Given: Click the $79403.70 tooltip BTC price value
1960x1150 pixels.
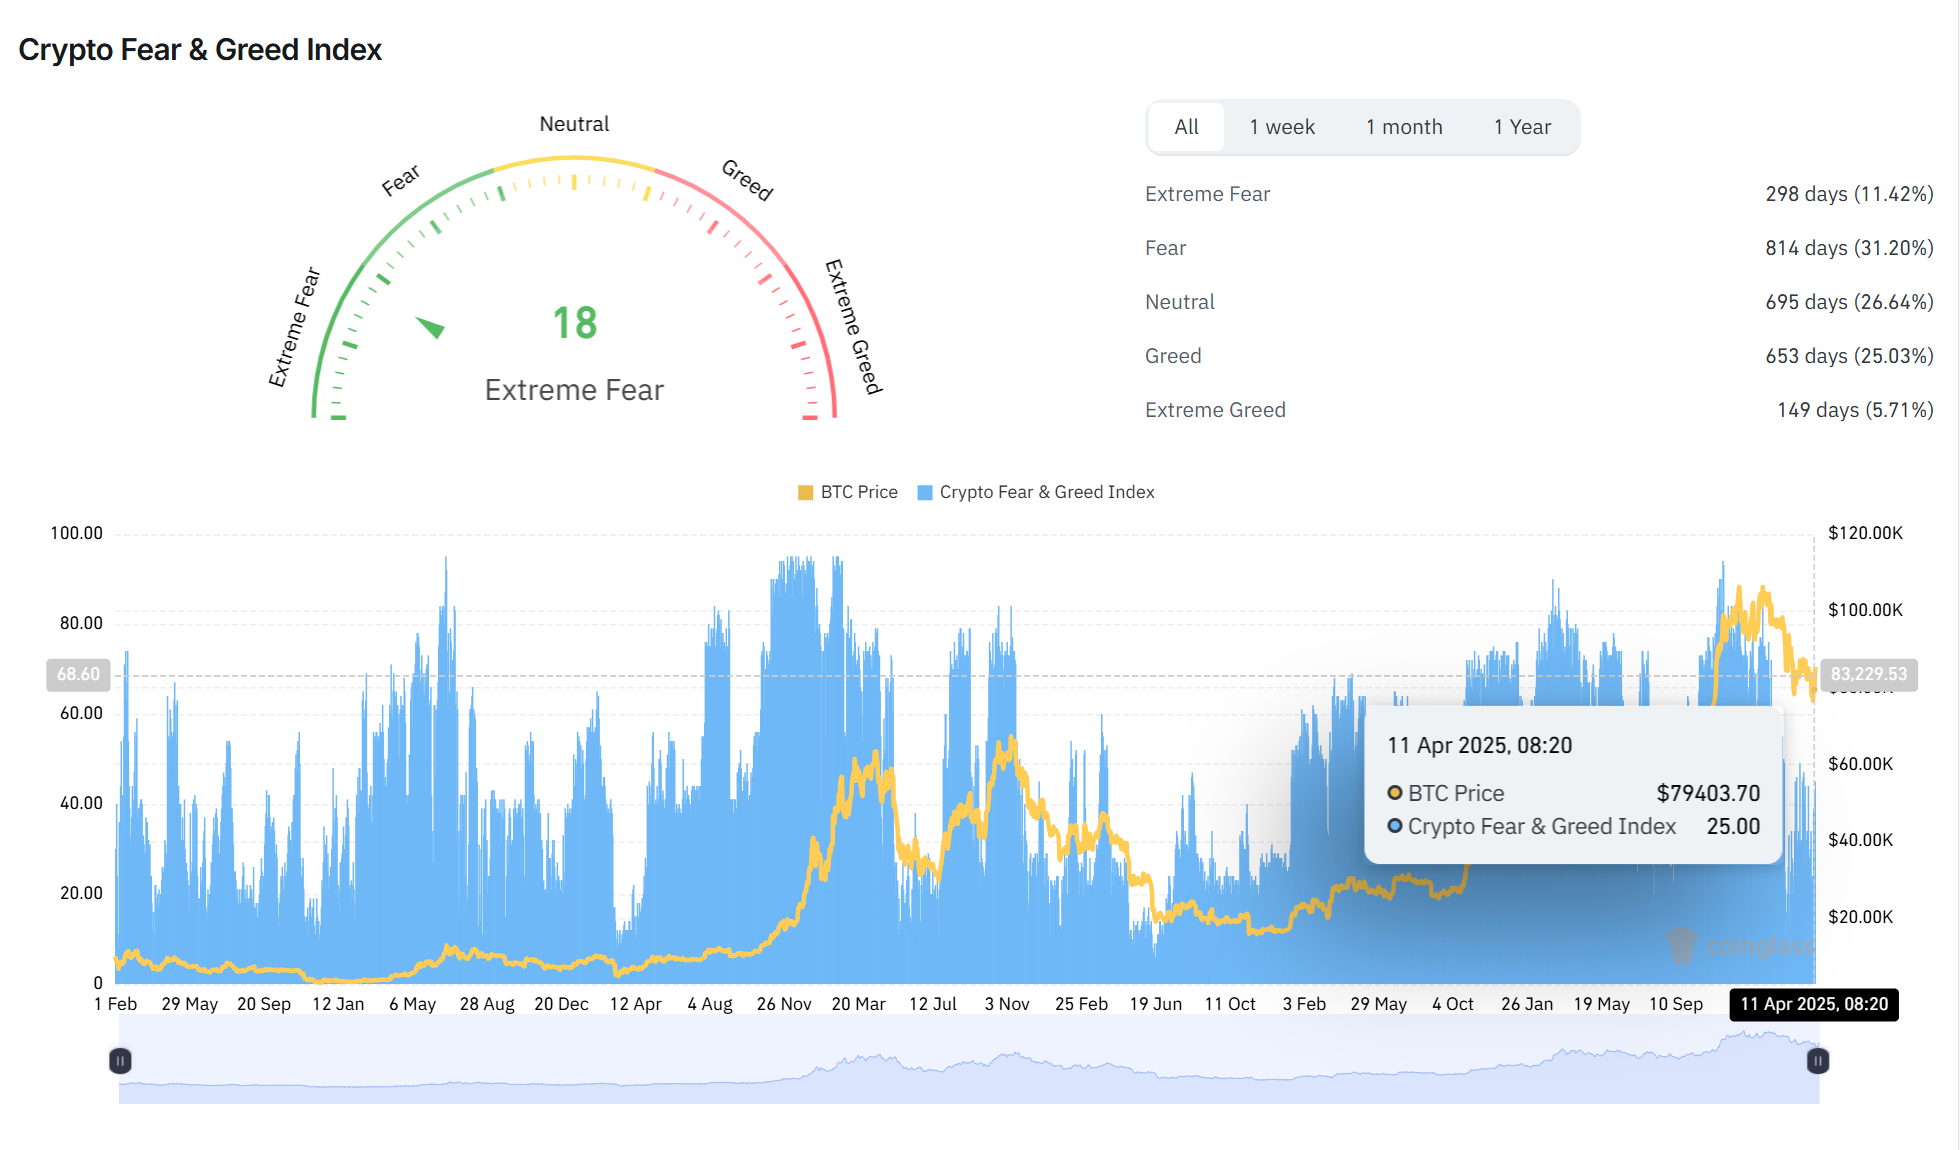Looking at the screenshot, I should pyautogui.click(x=1708, y=793).
